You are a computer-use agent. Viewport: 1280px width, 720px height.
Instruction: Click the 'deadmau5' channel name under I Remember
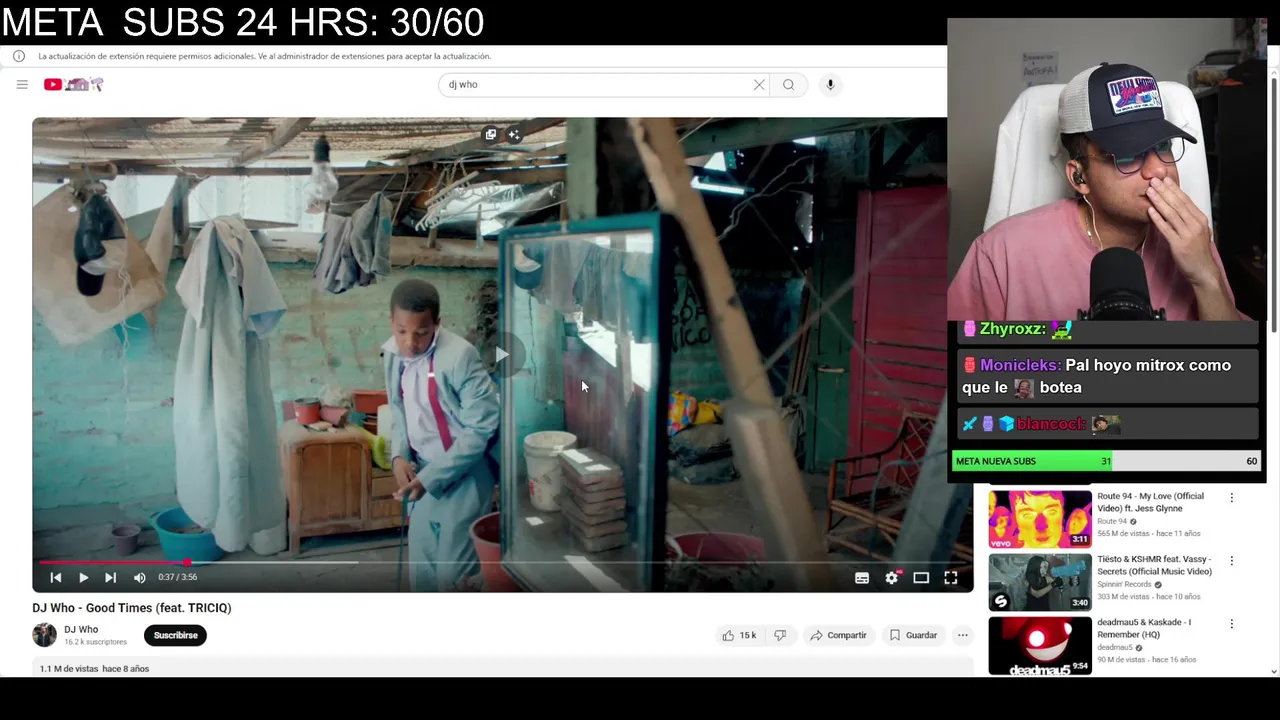pyautogui.click(x=1115, y=647)
